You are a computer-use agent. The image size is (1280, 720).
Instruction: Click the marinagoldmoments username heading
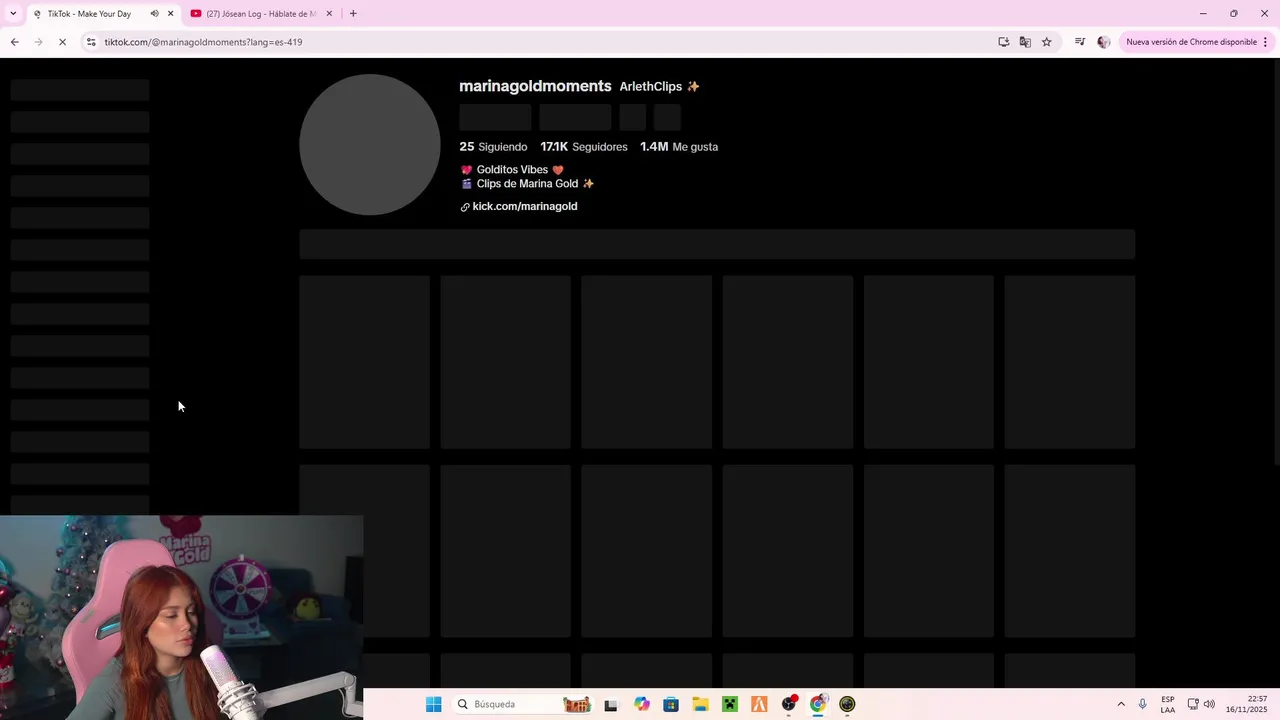coord(535,86)
